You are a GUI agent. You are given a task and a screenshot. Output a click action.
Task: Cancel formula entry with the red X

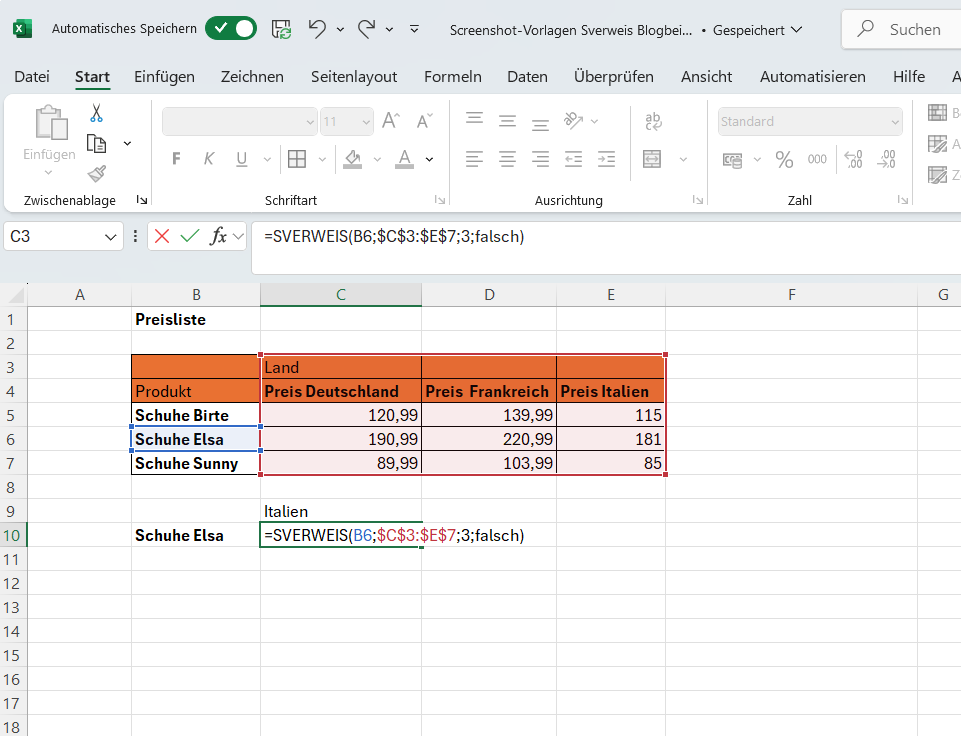(162, 237)
